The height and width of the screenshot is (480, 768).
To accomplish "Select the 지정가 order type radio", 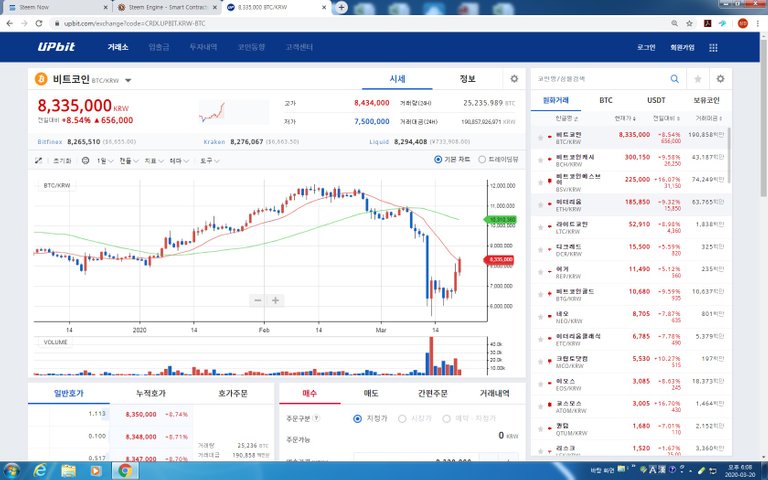I will [x=357, y=418].
